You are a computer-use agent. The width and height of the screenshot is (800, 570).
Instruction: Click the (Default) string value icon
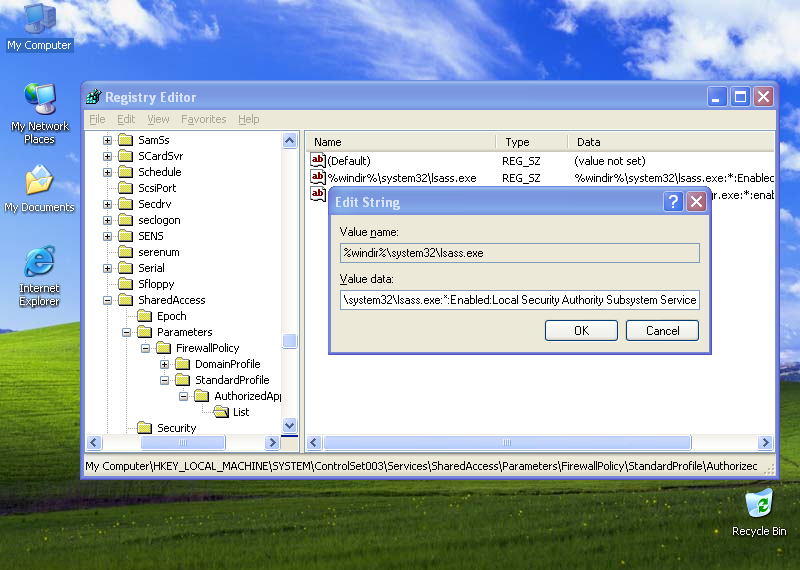(318, 161)
